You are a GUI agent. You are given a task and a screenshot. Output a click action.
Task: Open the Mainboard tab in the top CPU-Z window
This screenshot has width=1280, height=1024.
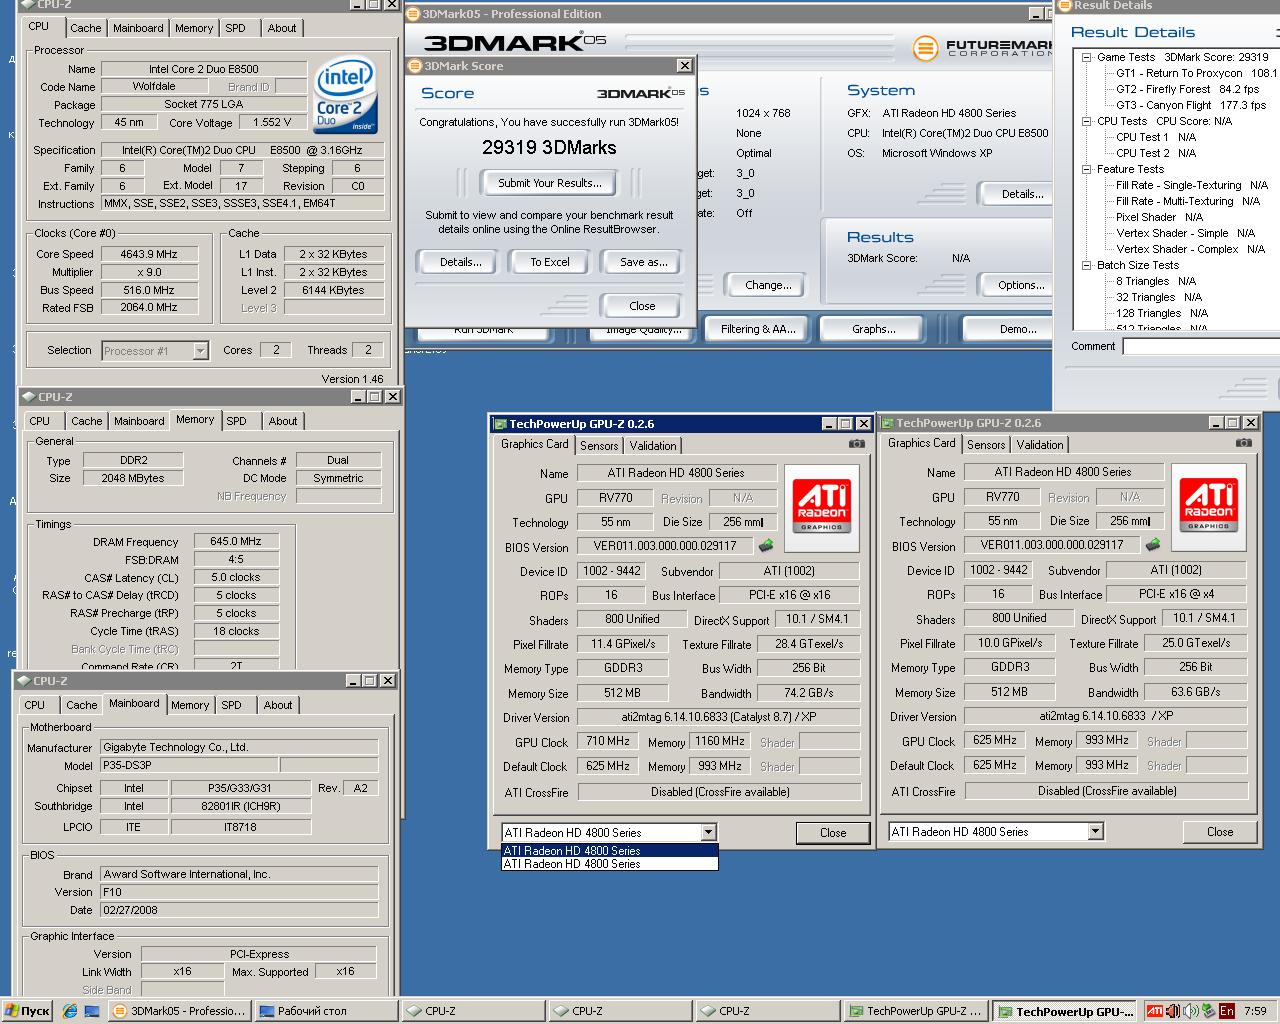pyautogui.click(x=138, y=28)
